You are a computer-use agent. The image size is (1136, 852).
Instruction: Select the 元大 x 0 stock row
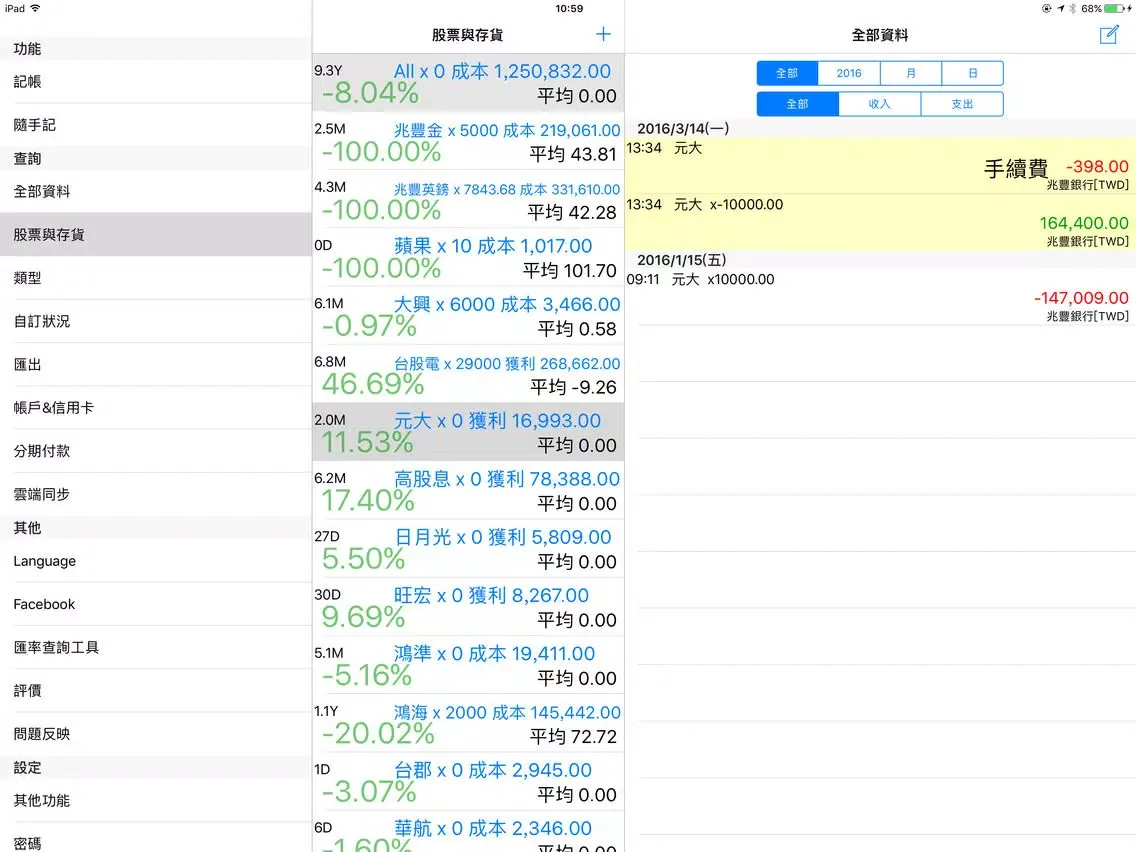(468, 432)
